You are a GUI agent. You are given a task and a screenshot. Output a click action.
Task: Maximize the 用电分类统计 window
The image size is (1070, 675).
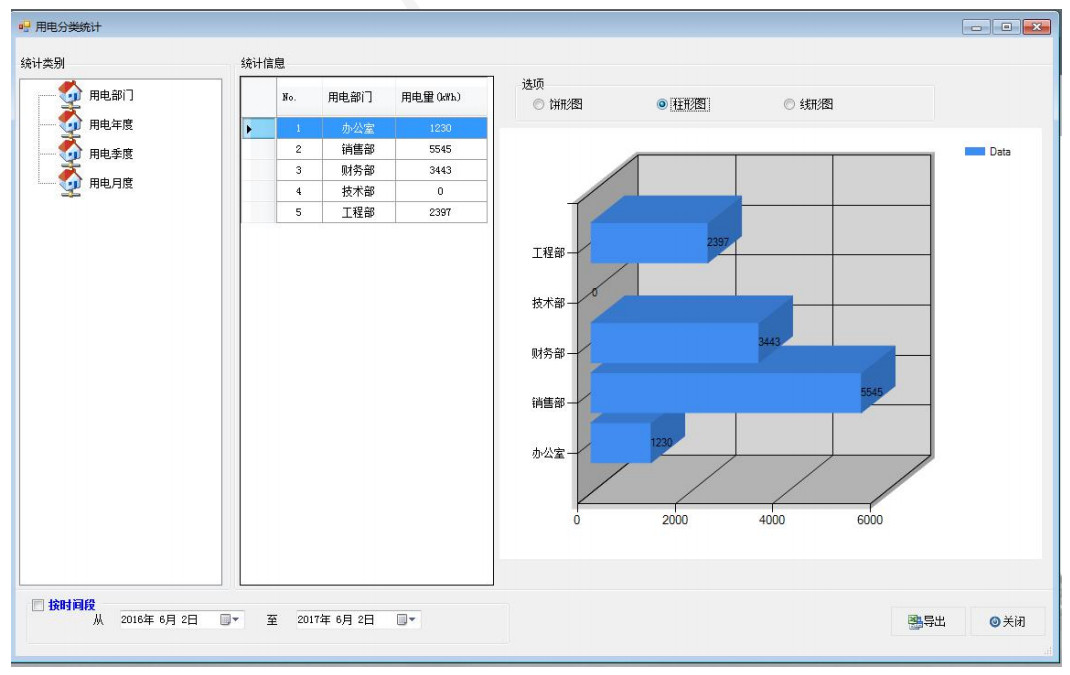pos(1007,27)
